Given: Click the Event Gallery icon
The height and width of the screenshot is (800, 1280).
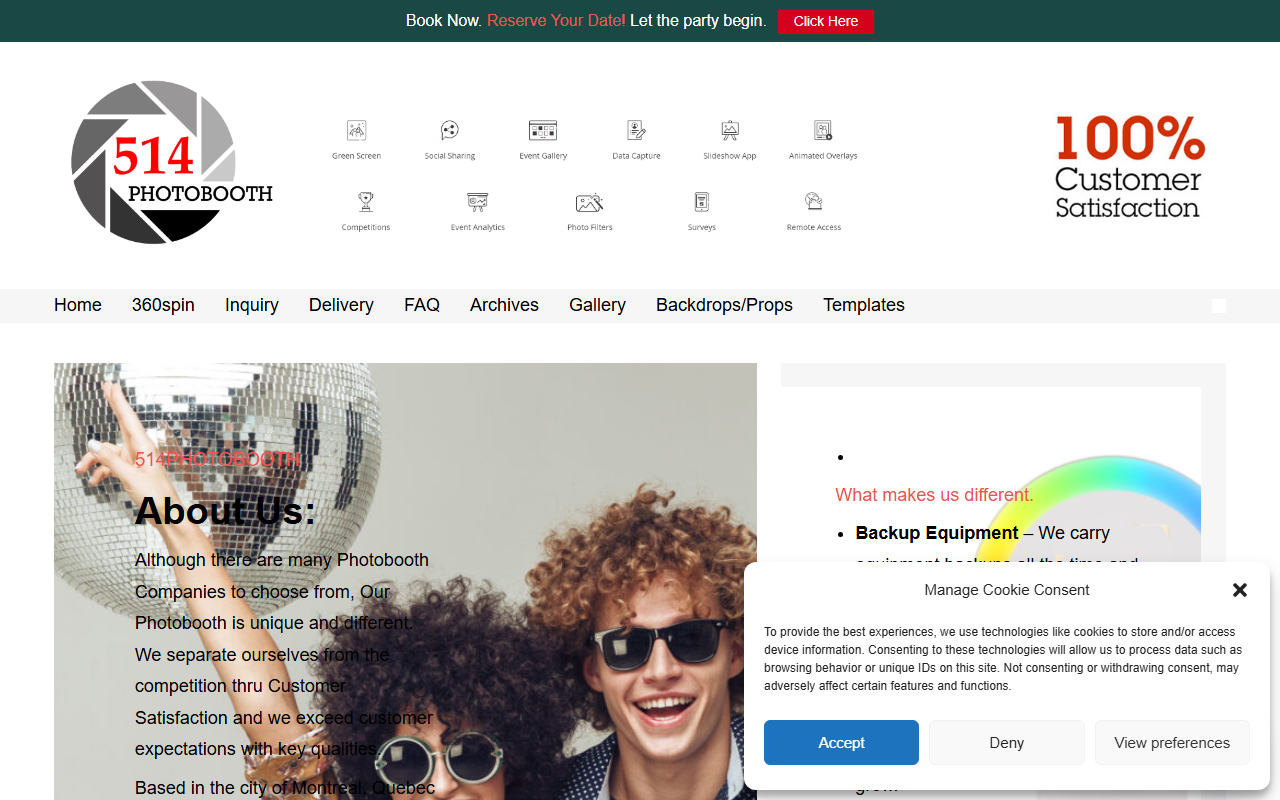Looking at the screenshot, I should (543, 130).
